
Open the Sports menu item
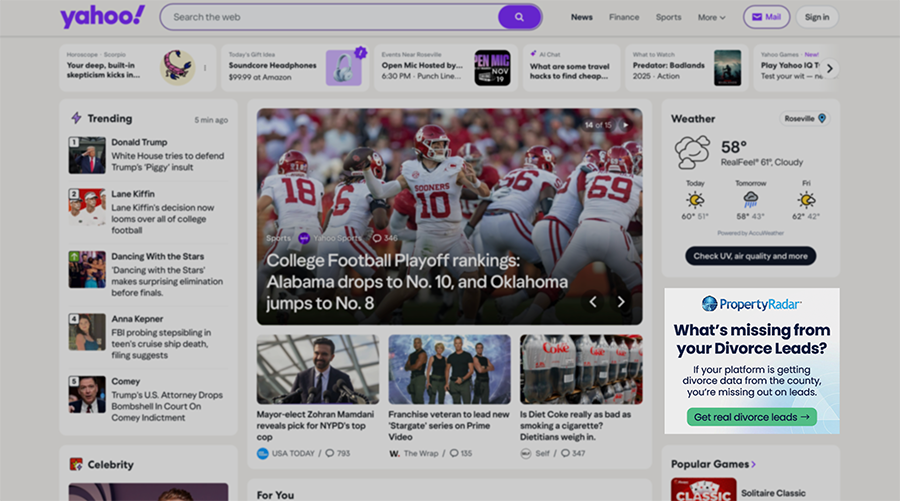[669, 17]
